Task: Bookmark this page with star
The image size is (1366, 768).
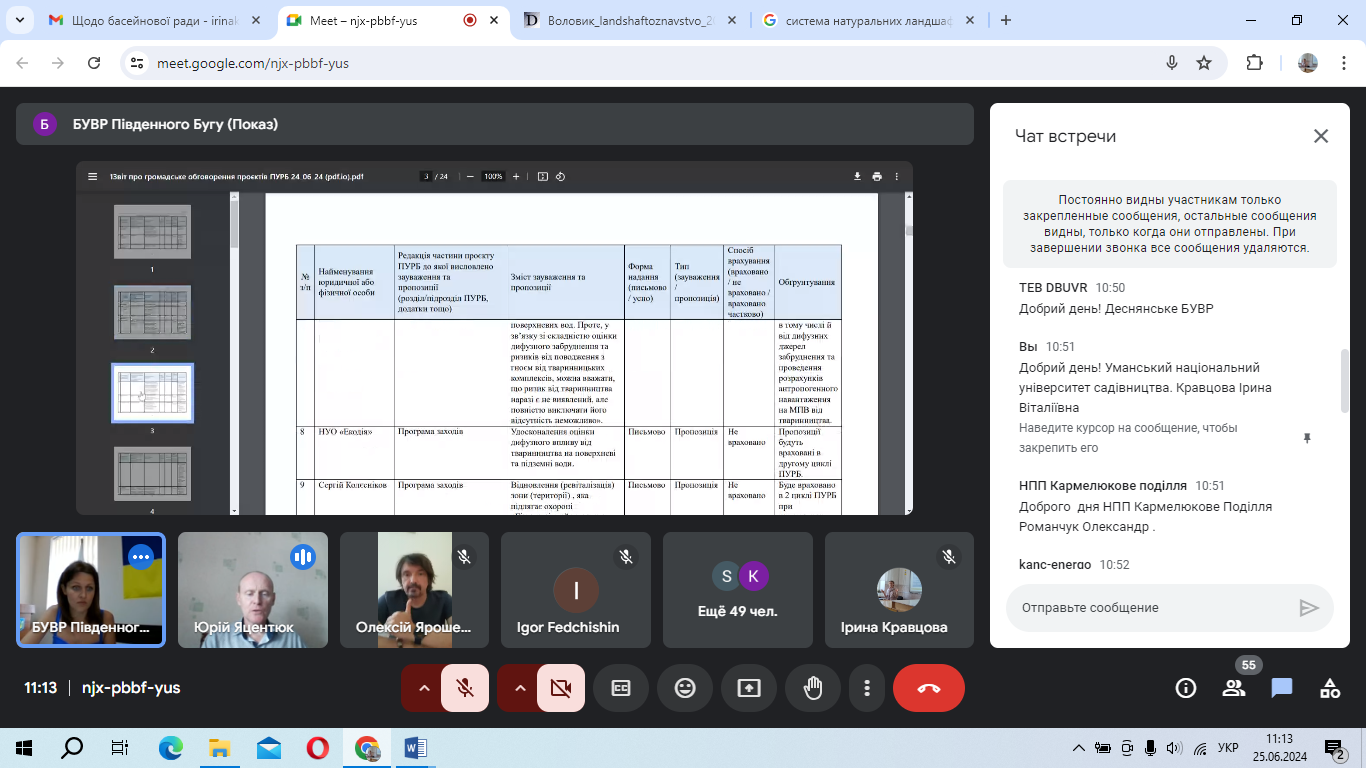Action: (x=1204, y=63)
